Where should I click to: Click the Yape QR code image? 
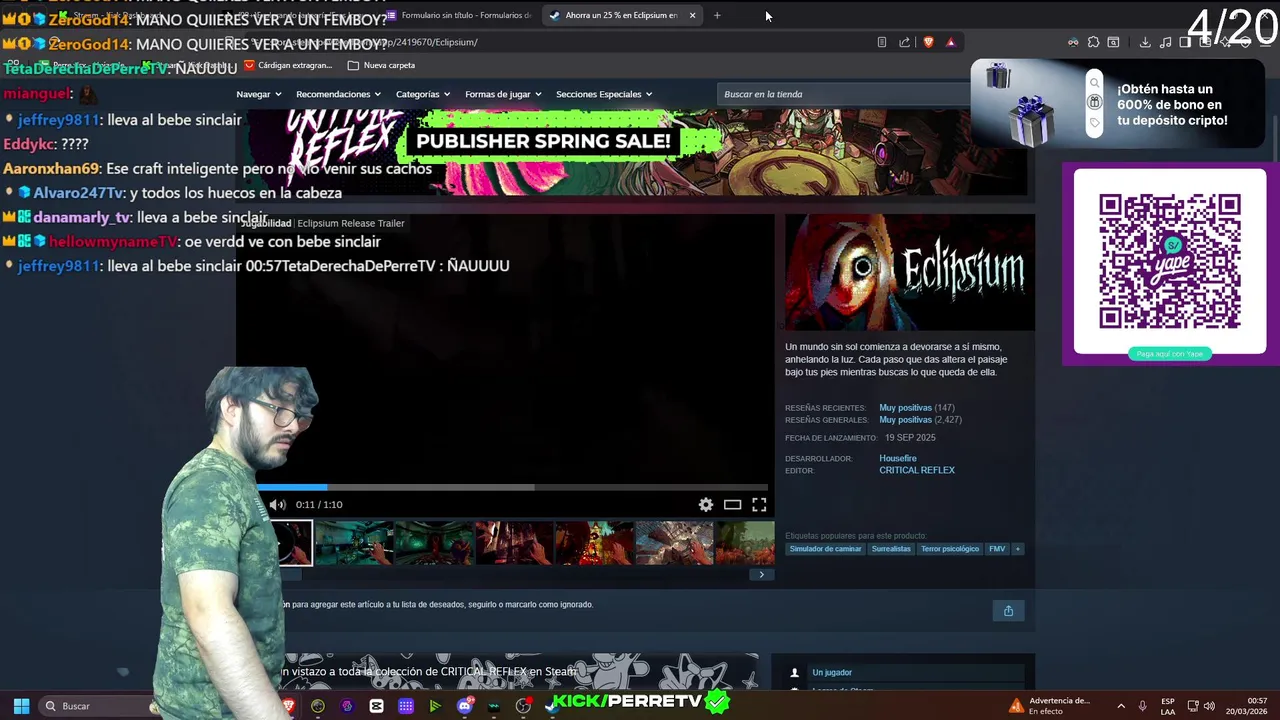pos(1170,261)
